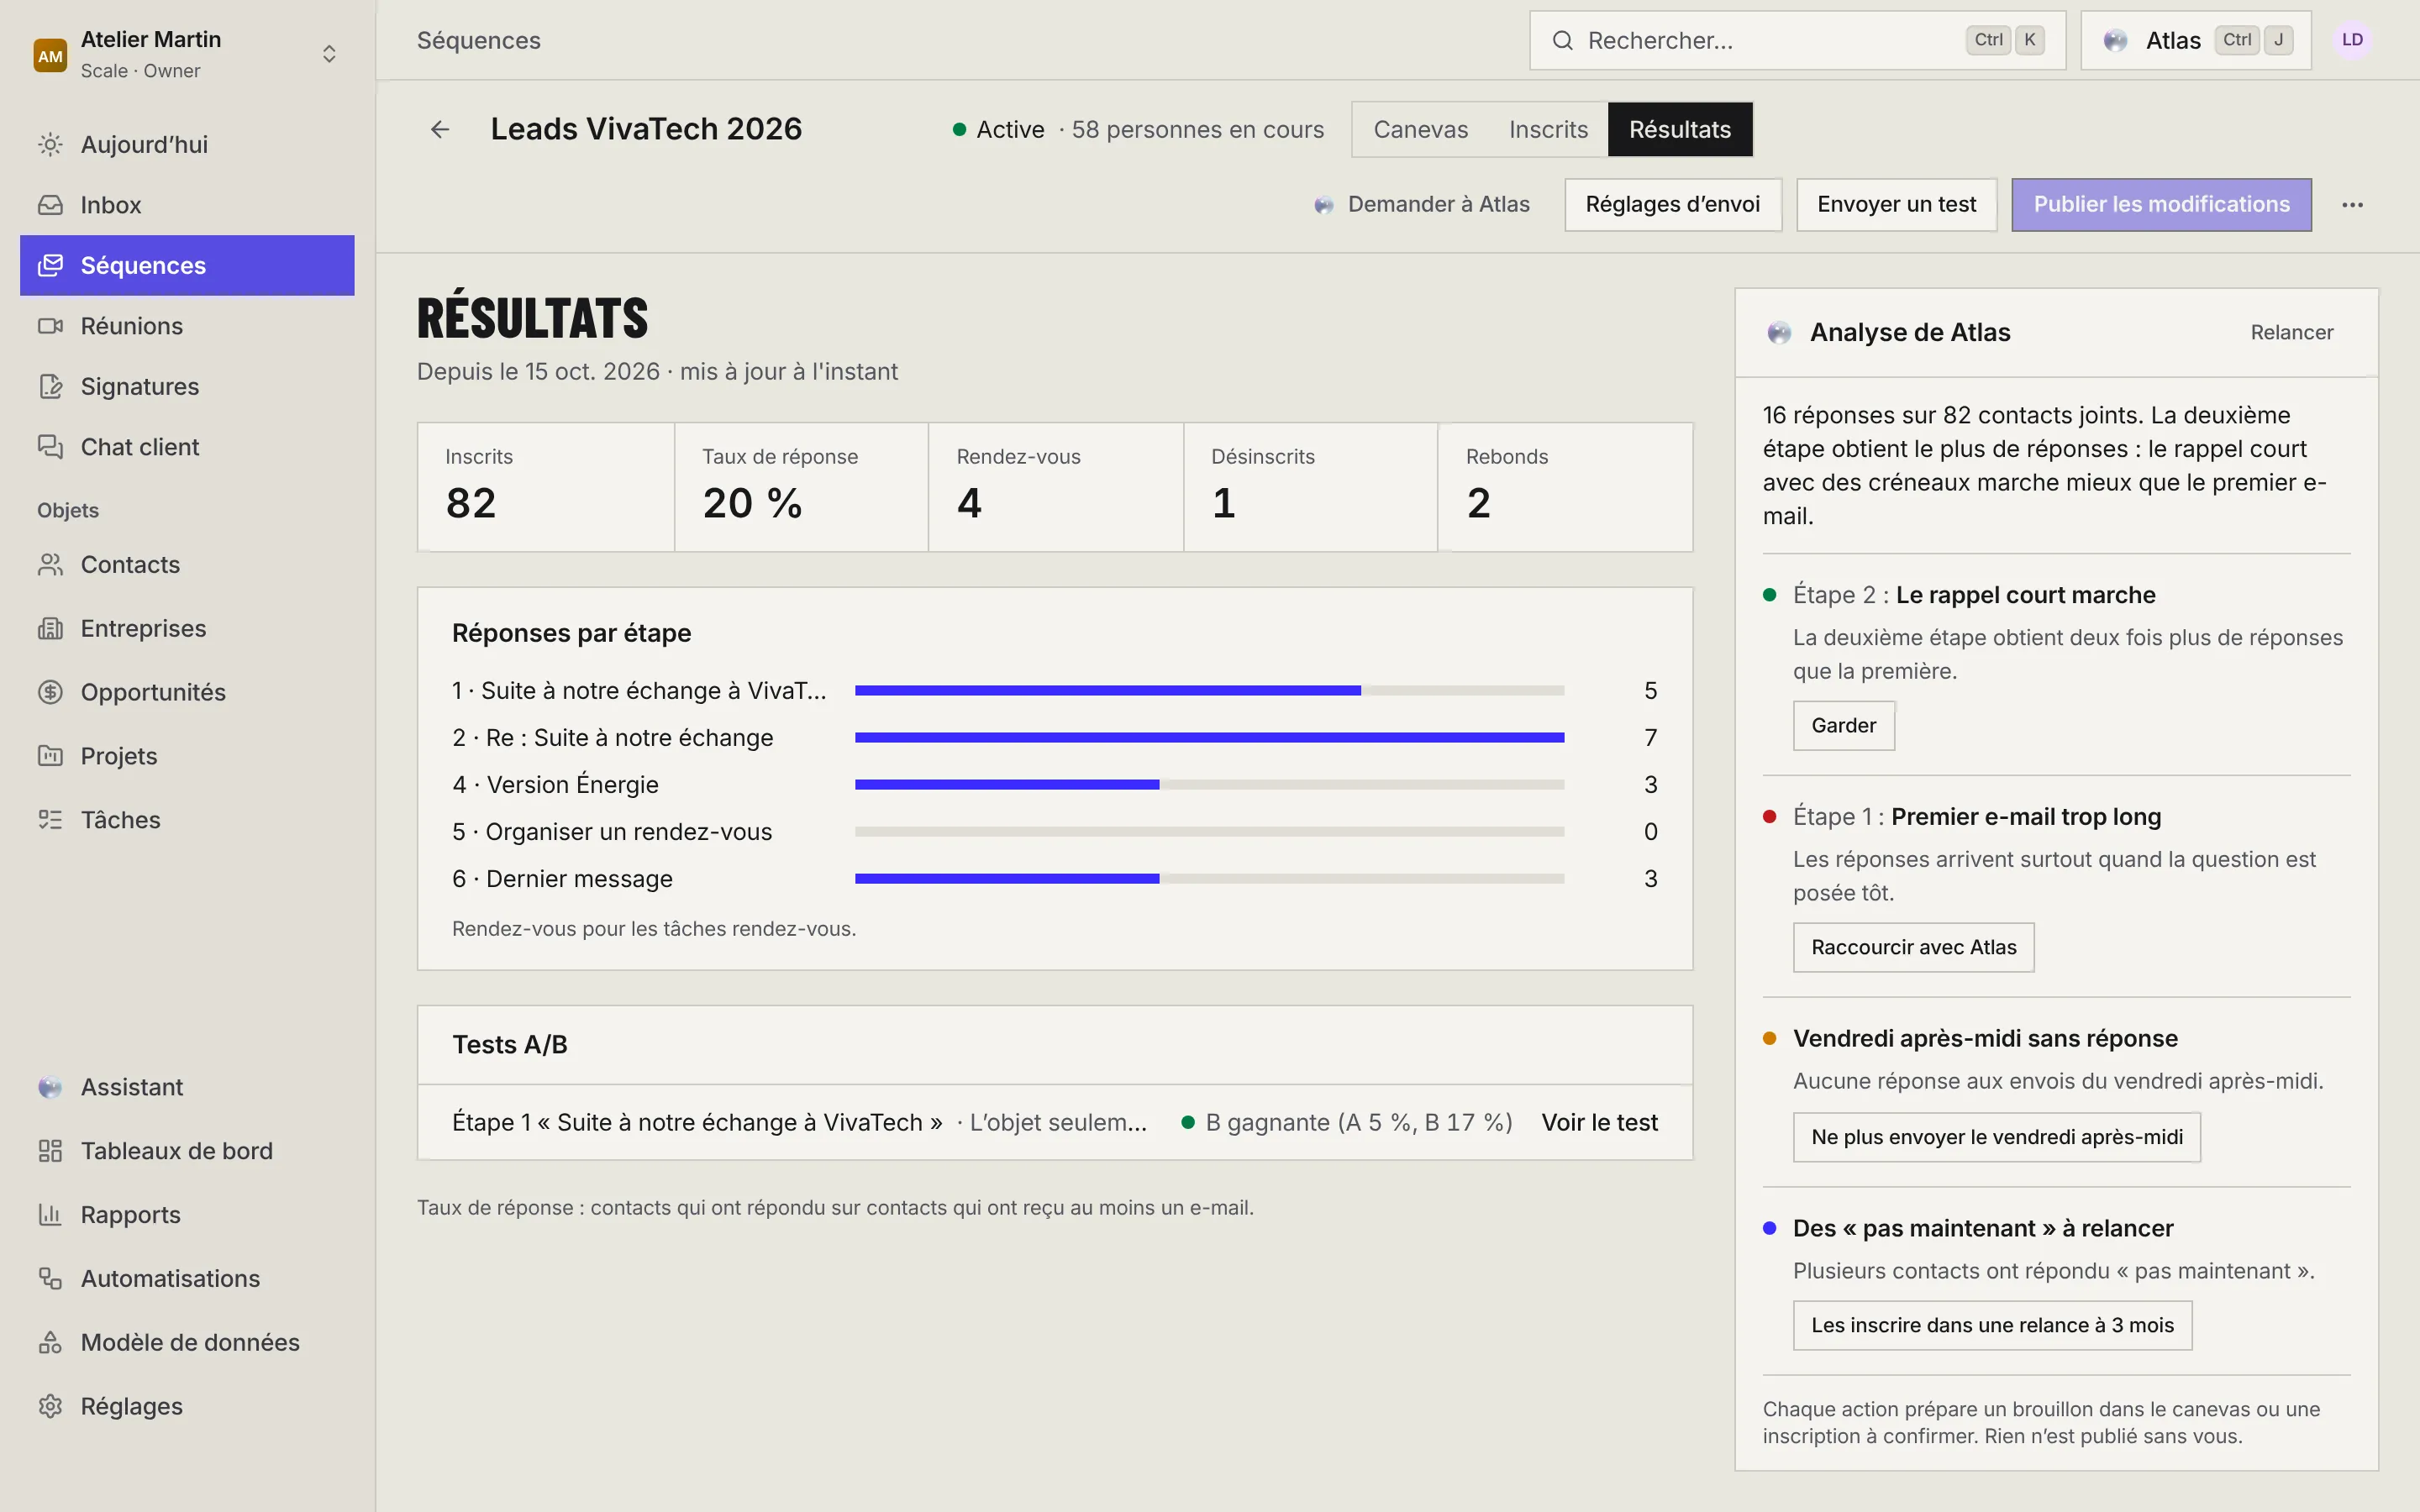
Task: Click the Projets folder icon
Action: click(50, 756)
